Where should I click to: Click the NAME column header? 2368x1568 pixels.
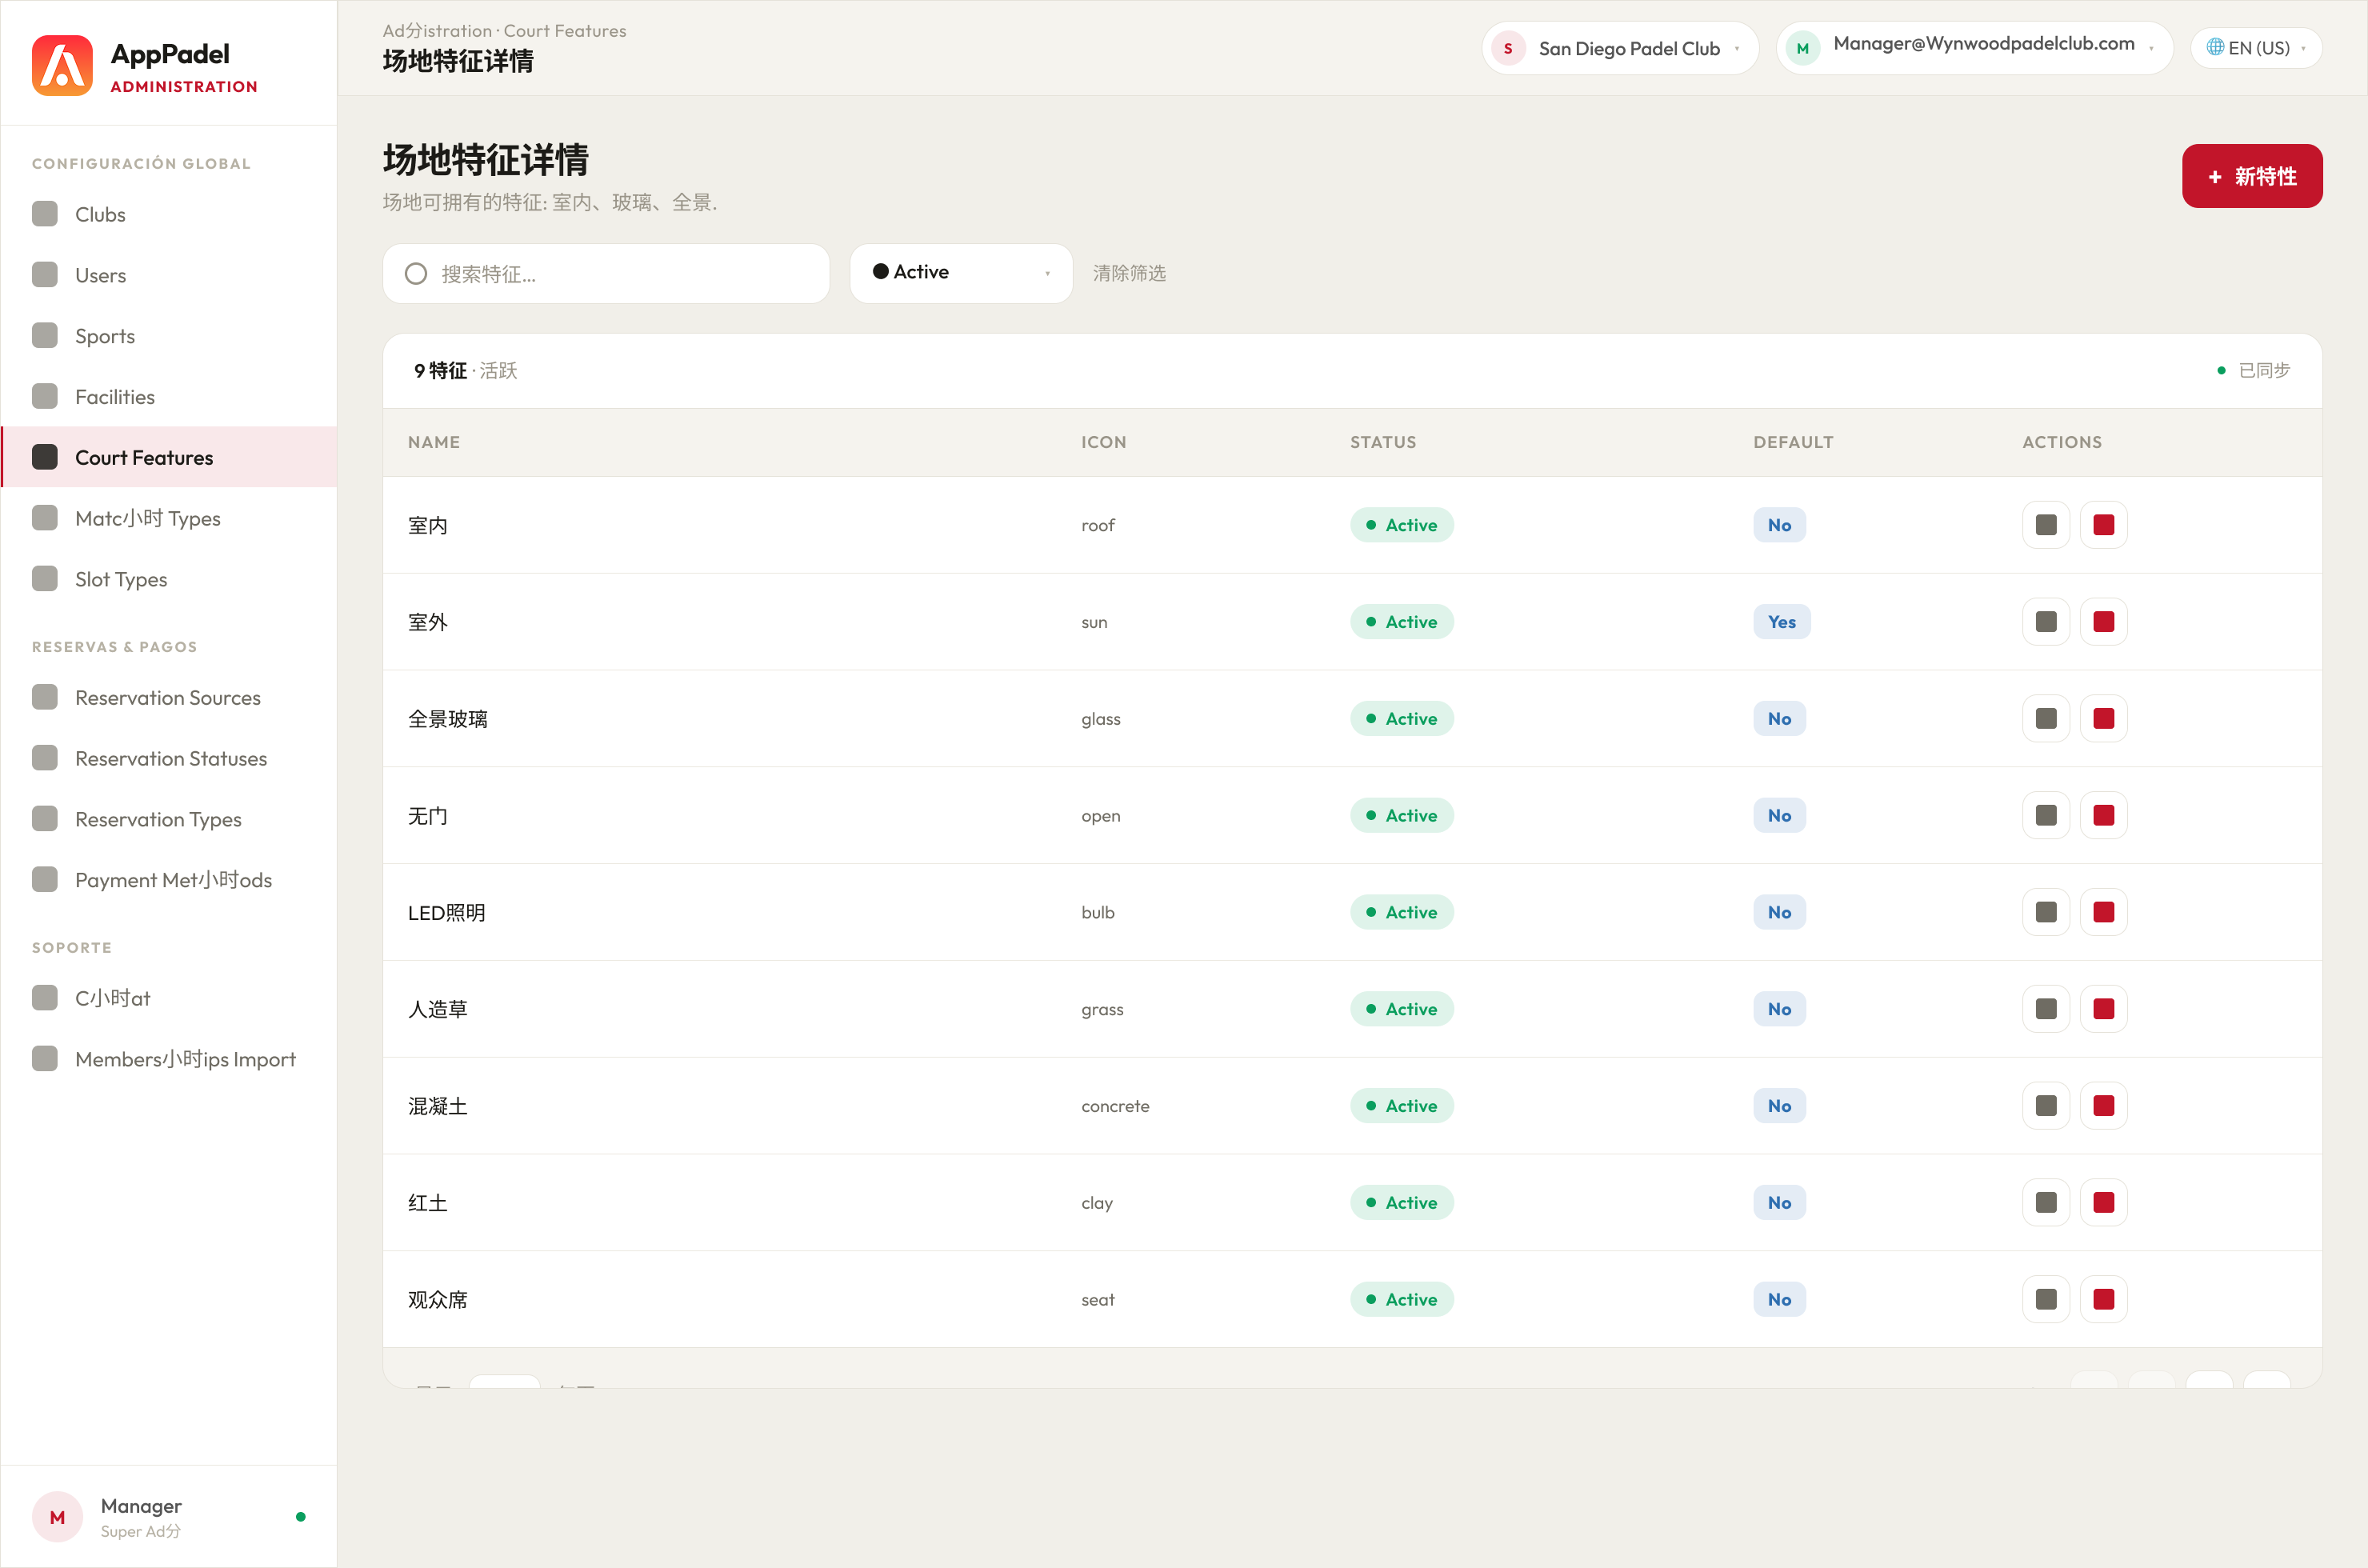[433, 442]
